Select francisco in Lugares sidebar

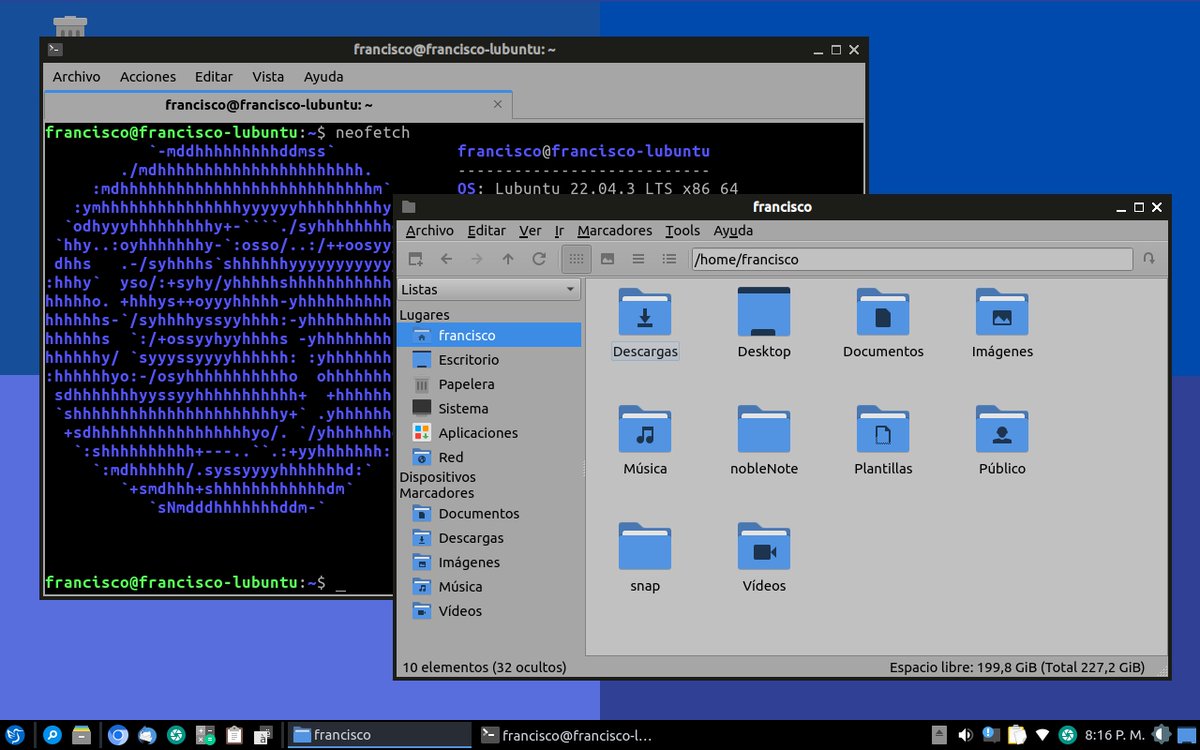pos(489,335)
